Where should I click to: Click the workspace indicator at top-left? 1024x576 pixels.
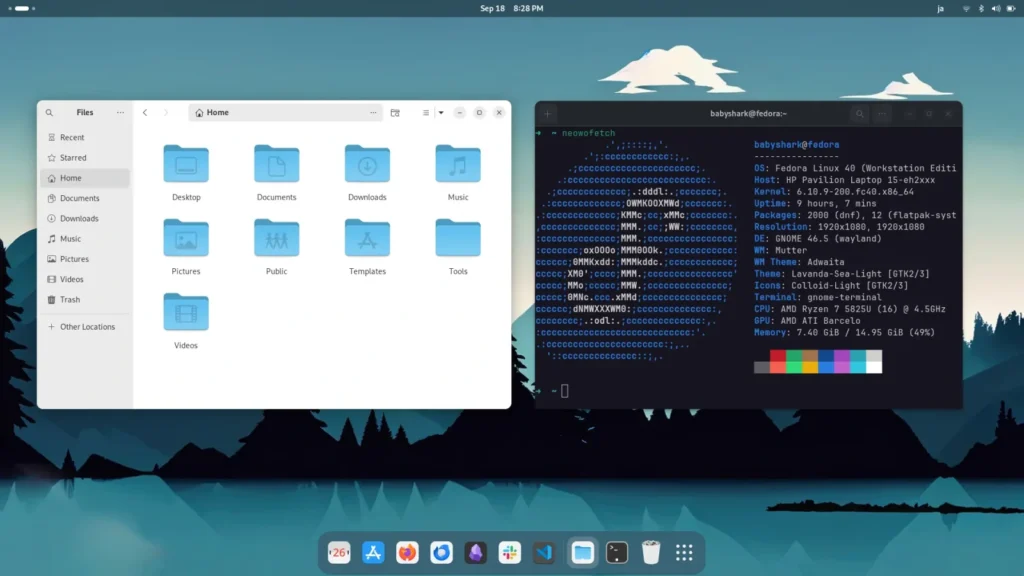[22, 8]
